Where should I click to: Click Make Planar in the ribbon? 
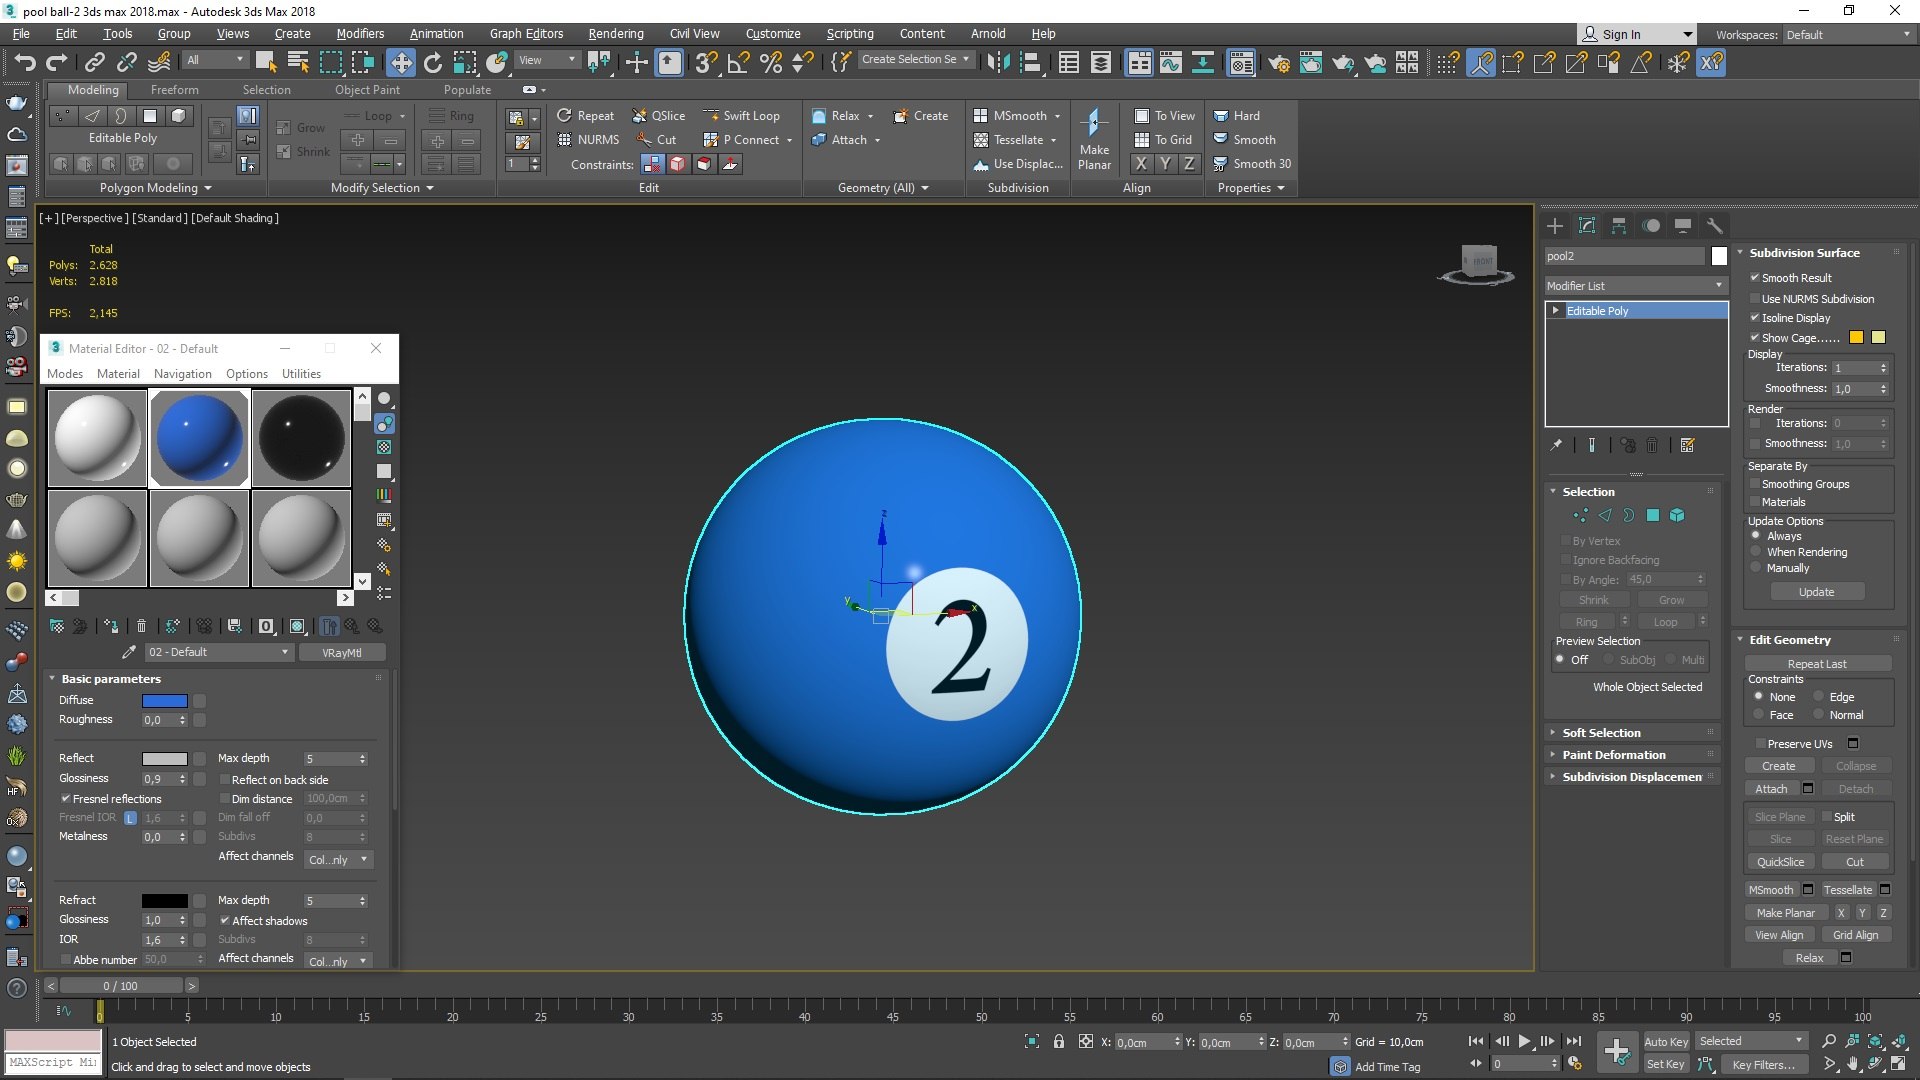pos(1094,140)
